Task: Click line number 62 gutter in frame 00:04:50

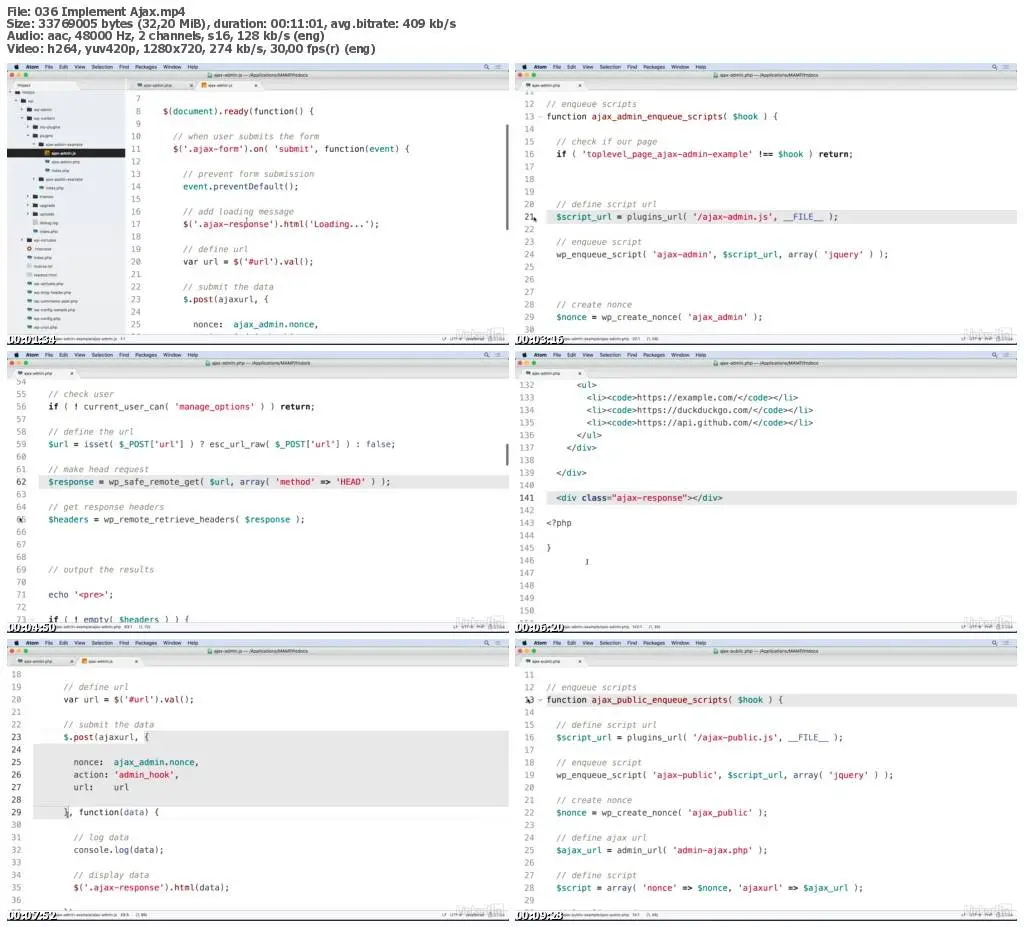Action: [x=21, y=482]
